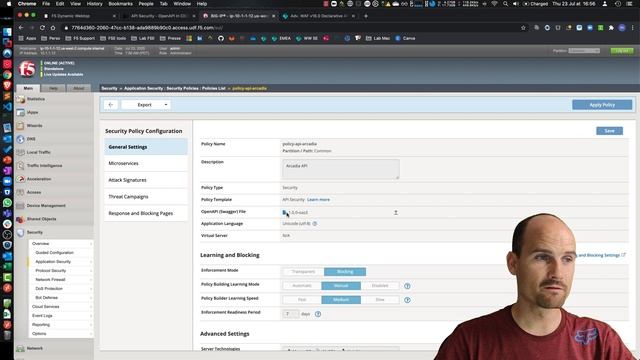Open Spotlight search in the menu bar

pos(505,4)
